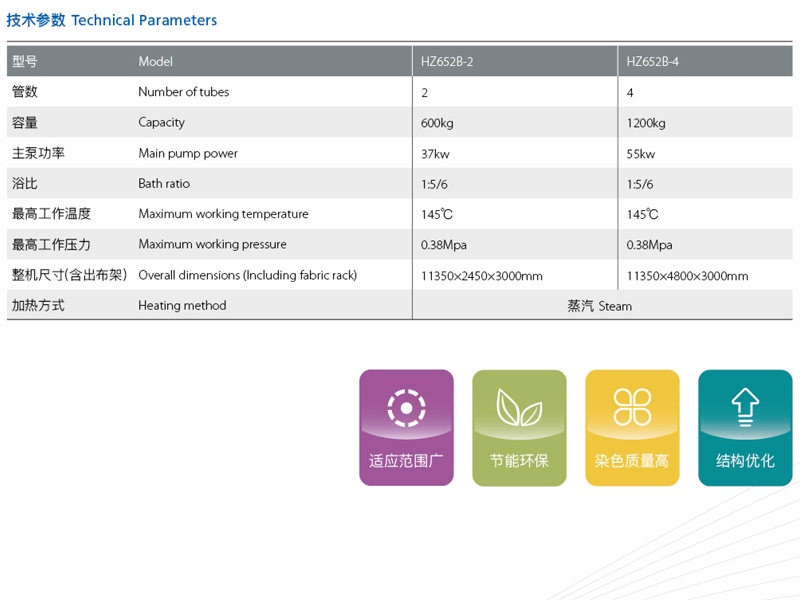Select the 染色质量高 label text

tap(632, 461)
